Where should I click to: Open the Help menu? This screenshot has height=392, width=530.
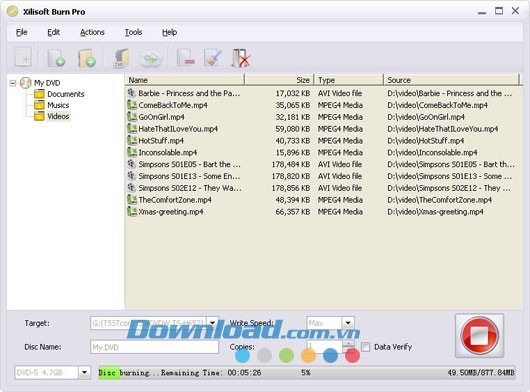pos(169,32)
